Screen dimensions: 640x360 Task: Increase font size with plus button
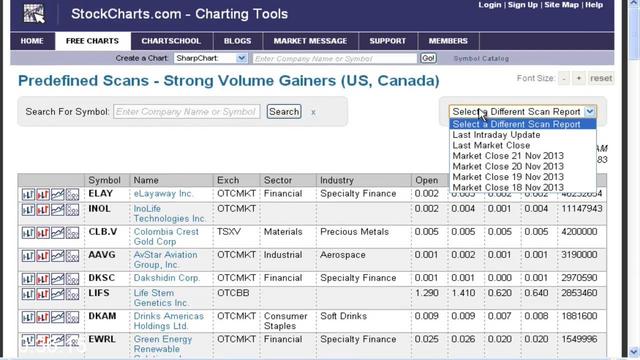click(x=579, y=78)
